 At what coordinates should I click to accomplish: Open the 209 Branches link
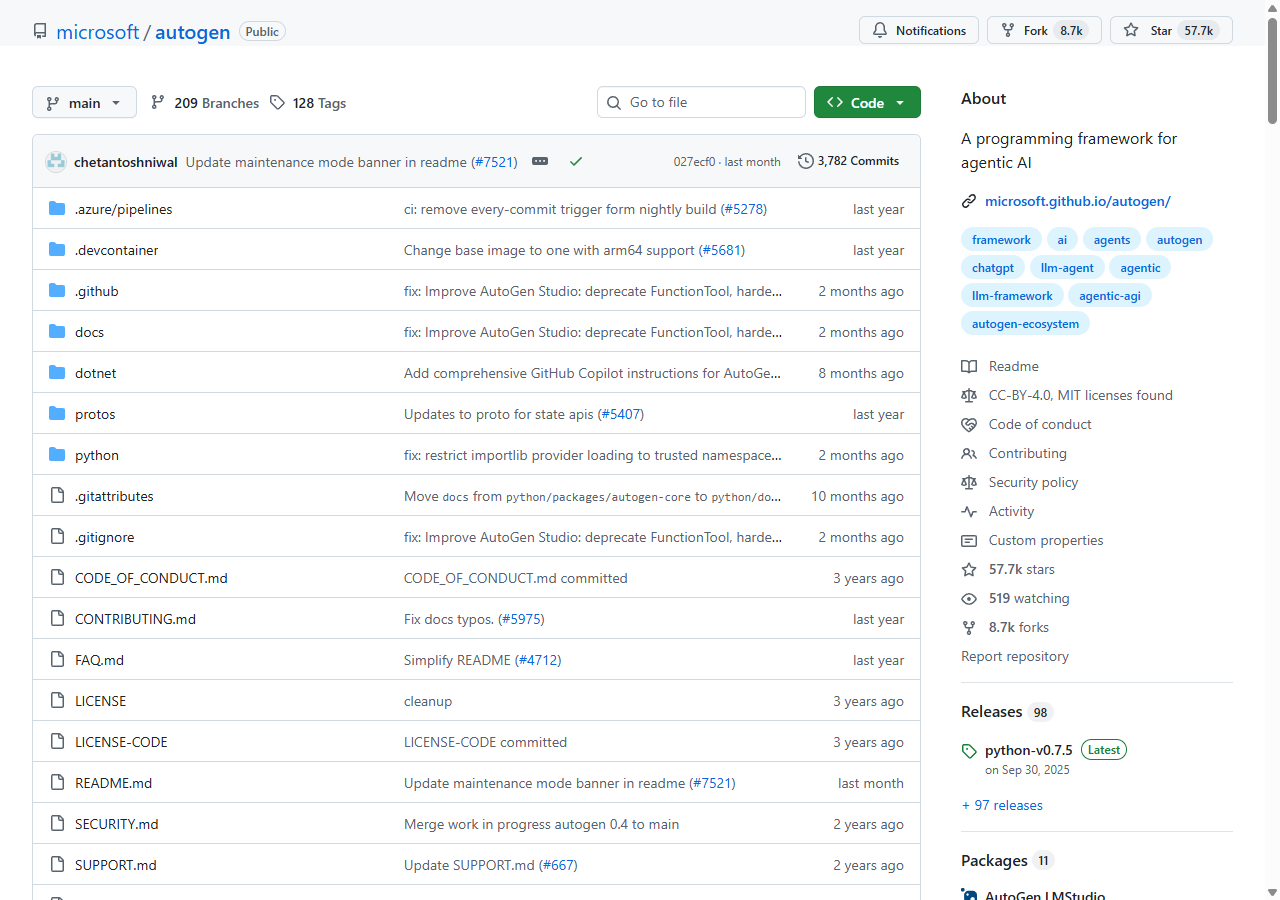point(205,103)
